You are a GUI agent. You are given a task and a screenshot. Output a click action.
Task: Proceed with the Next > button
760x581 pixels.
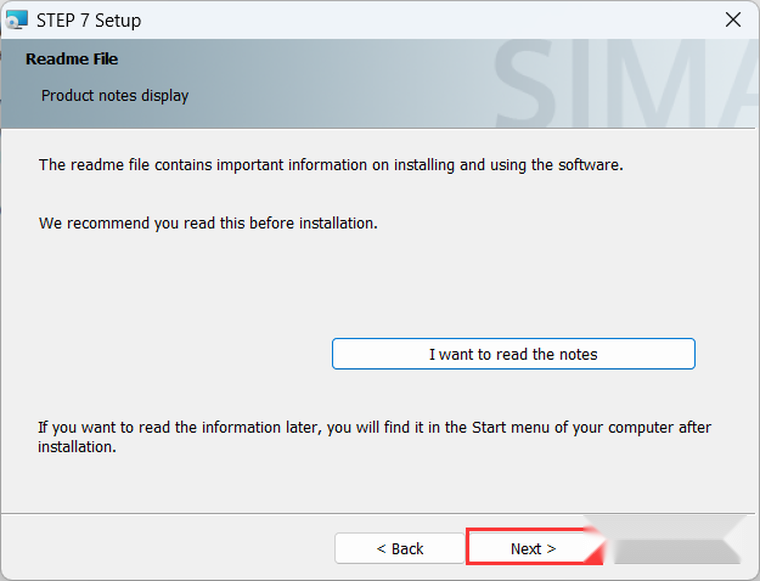(x=532, y=548)
